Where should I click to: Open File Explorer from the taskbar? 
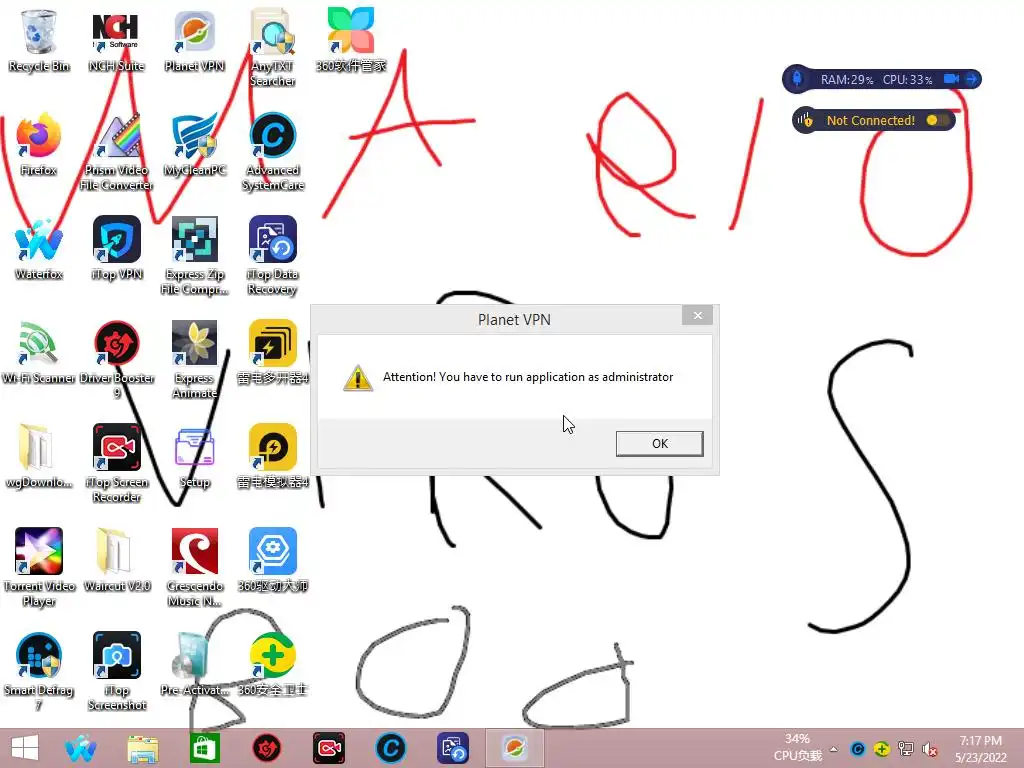[x=142, y=748]
